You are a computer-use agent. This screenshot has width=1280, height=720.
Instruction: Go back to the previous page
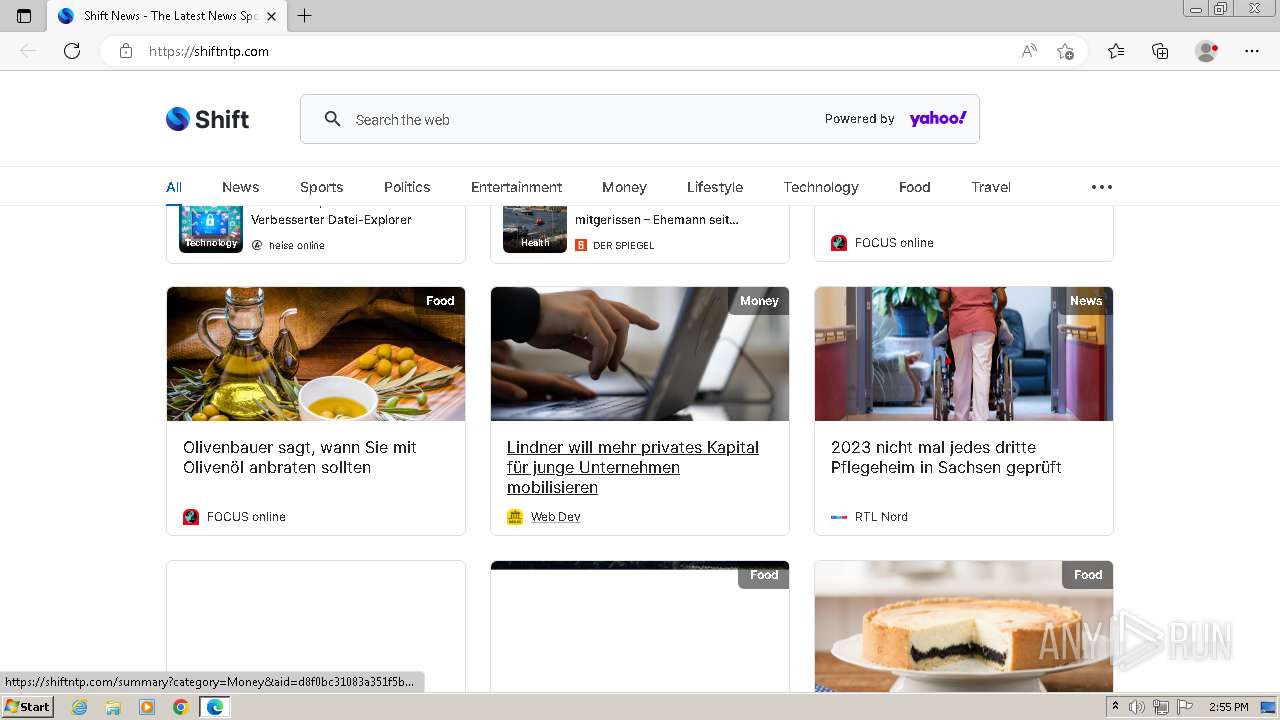click(28, 51)
